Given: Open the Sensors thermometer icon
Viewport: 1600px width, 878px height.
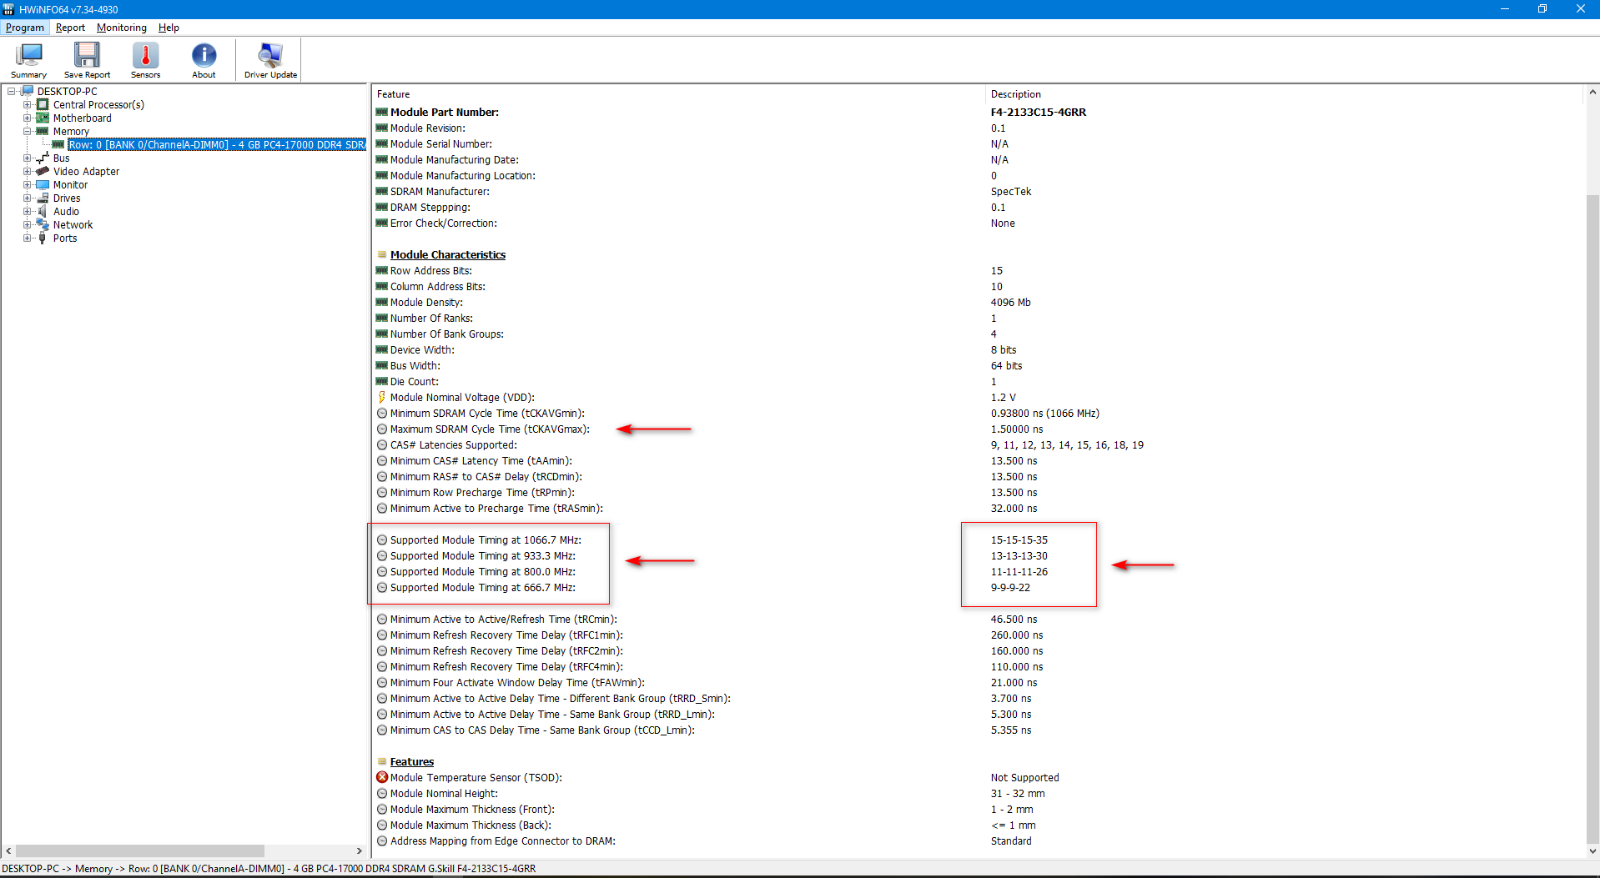Looking at the screenshot, I should (x=145, y=61).
